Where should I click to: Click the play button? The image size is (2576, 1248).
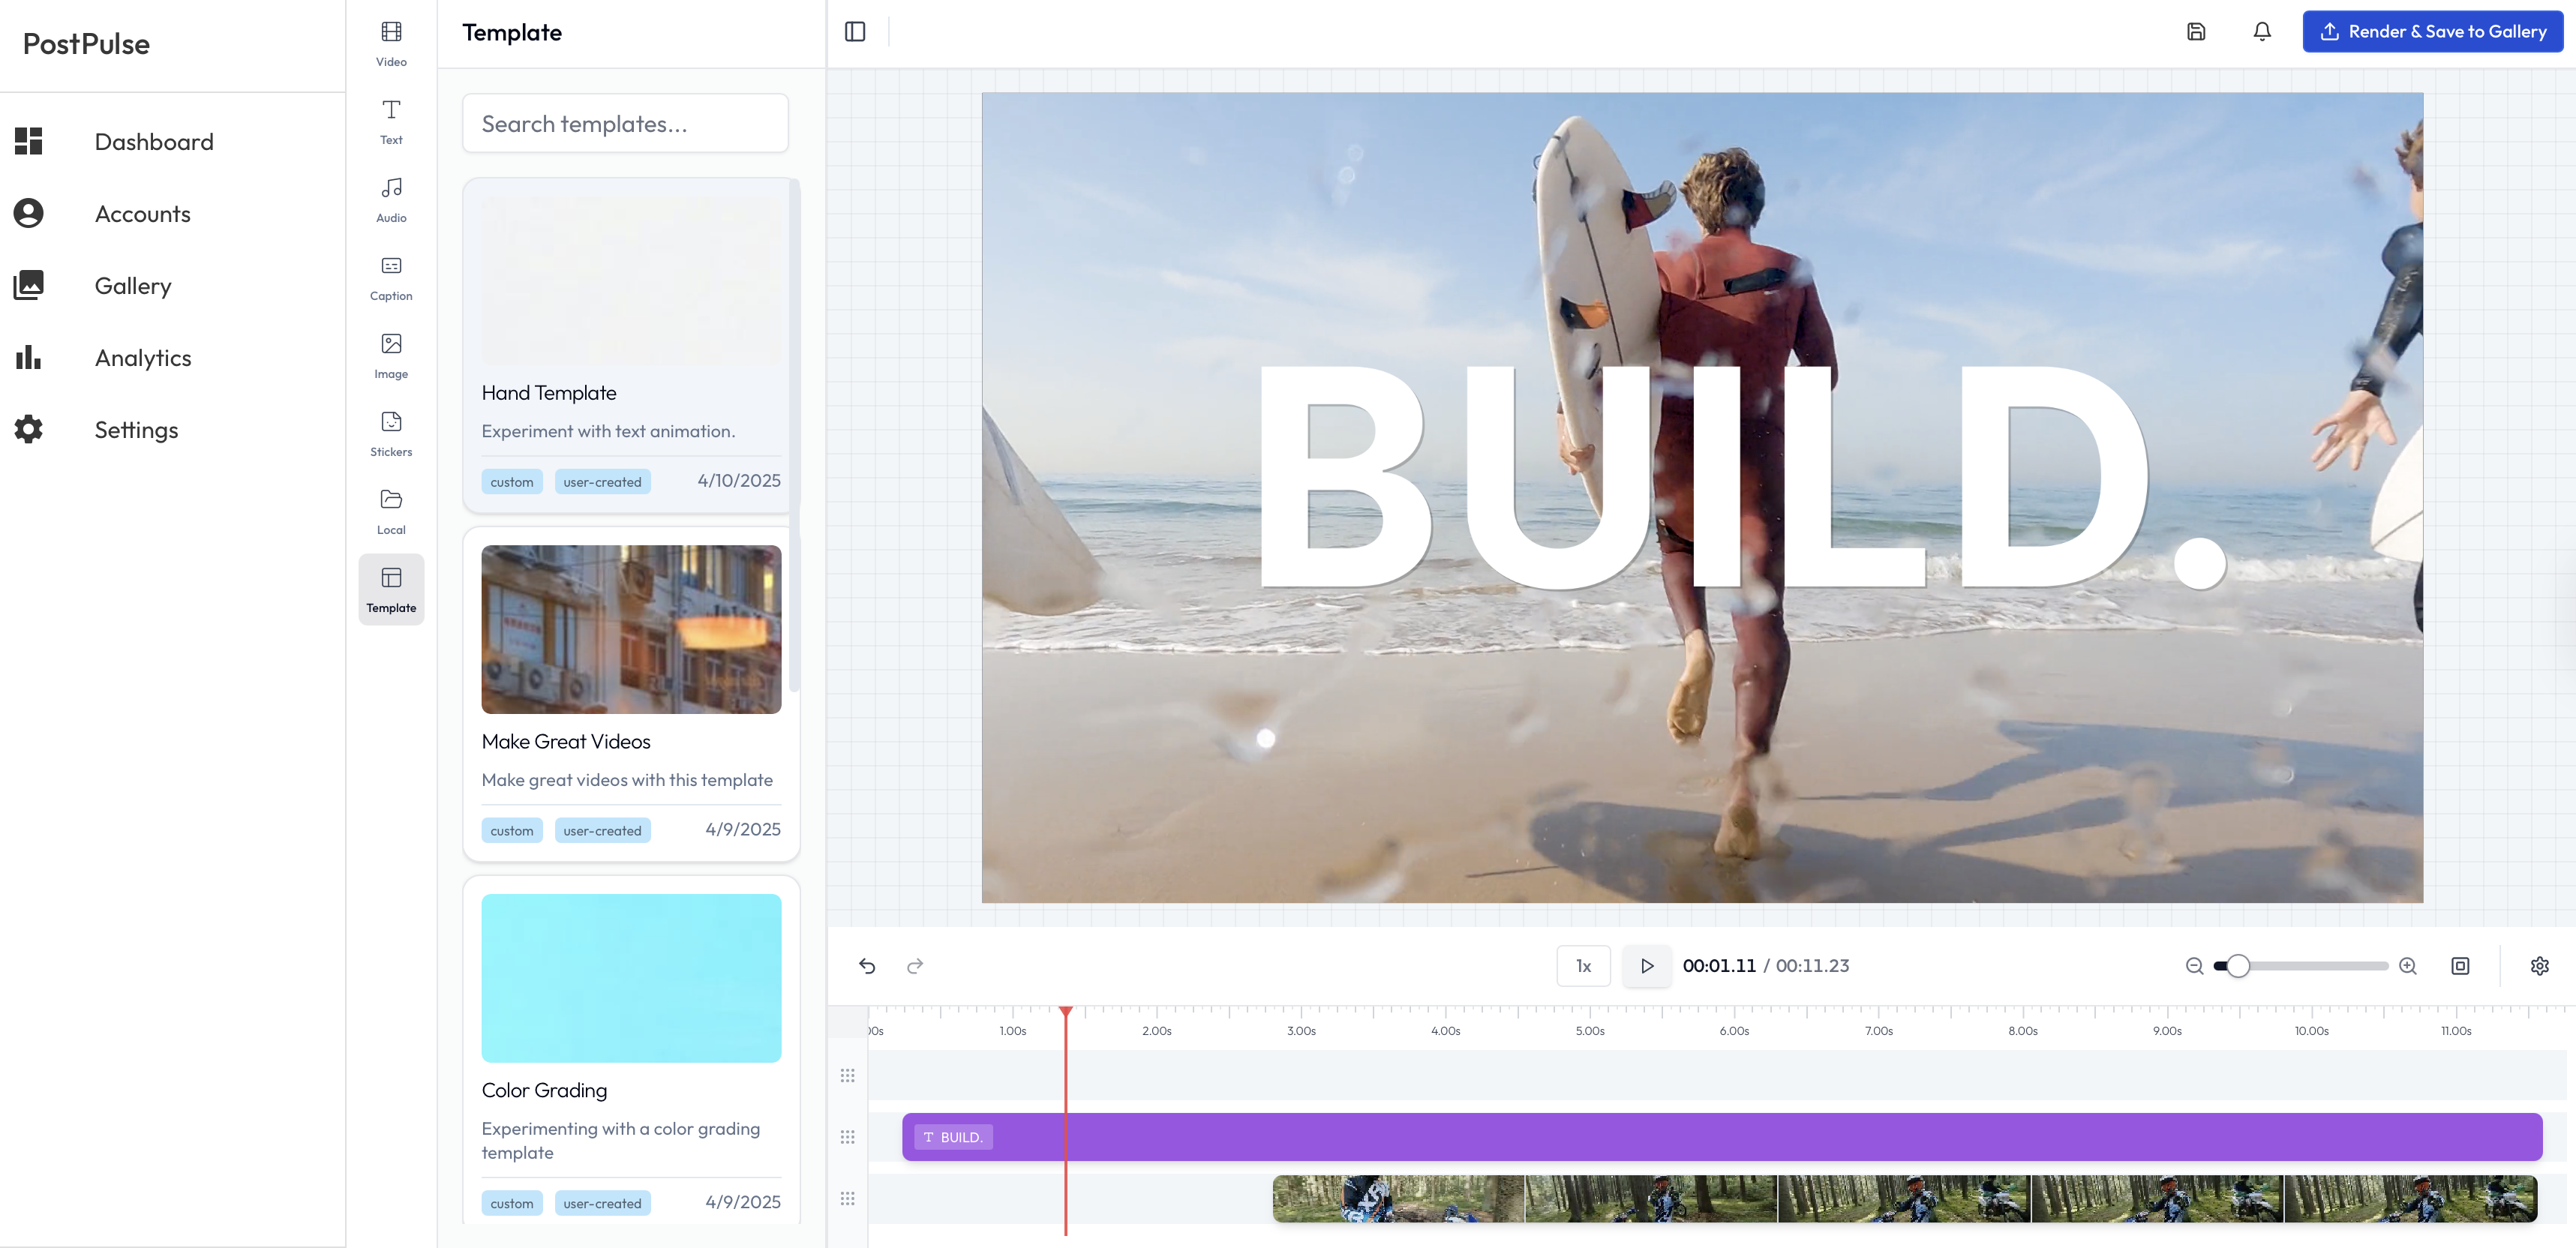click(x=1646, y=966)
